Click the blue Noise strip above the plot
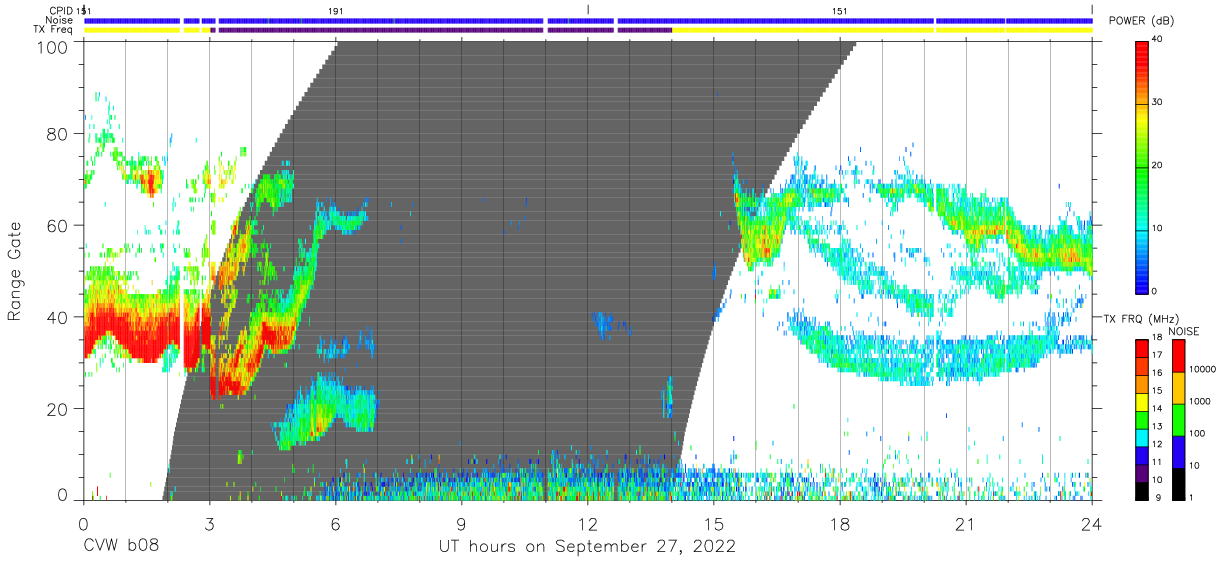Screen dimensions: 1228x567 click(588, 20)
